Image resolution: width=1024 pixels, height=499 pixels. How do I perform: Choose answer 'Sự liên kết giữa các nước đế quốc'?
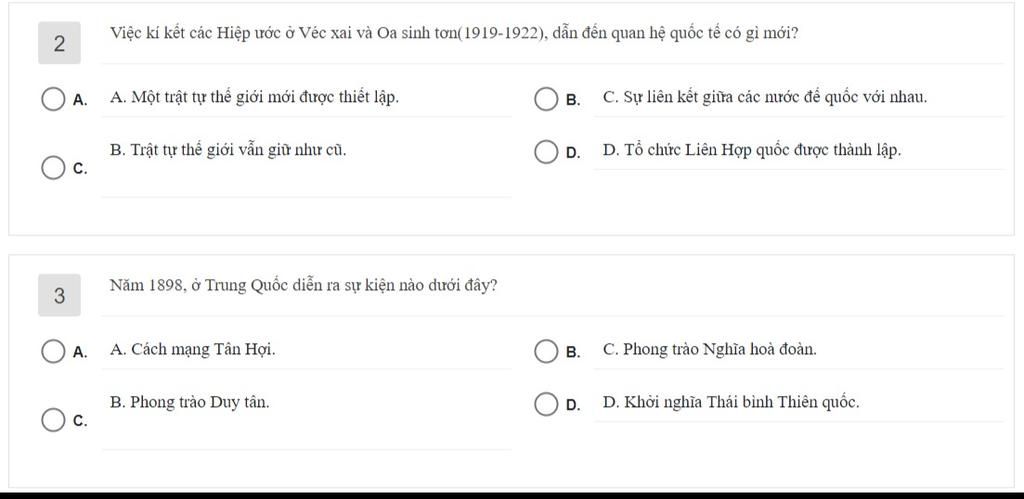tap(765, 98)
